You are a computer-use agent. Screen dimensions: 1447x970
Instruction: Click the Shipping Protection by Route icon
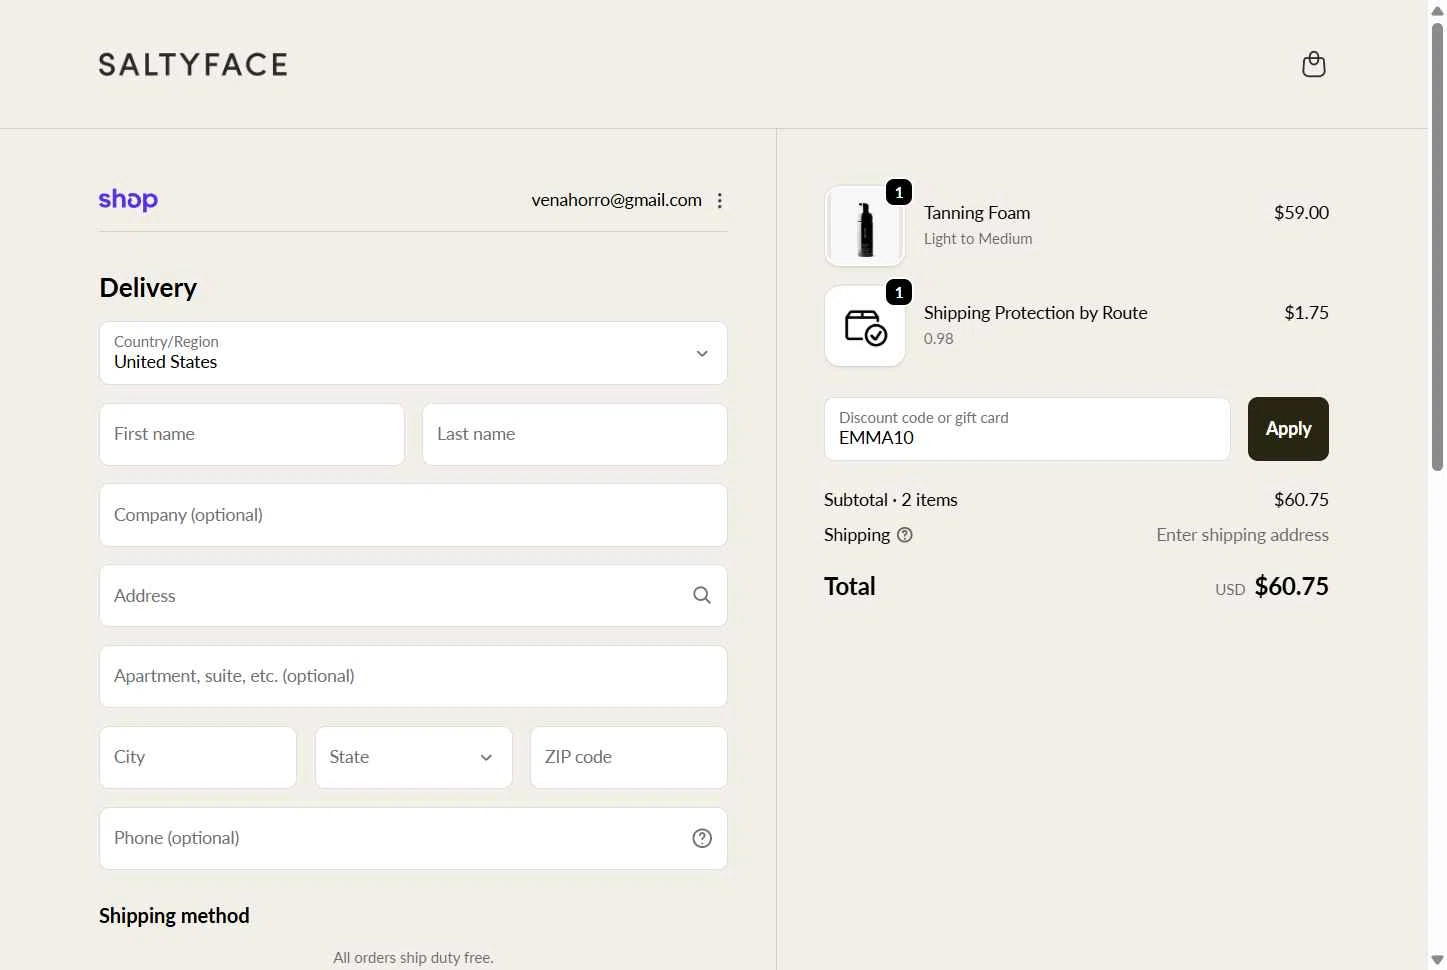point(865,326)
